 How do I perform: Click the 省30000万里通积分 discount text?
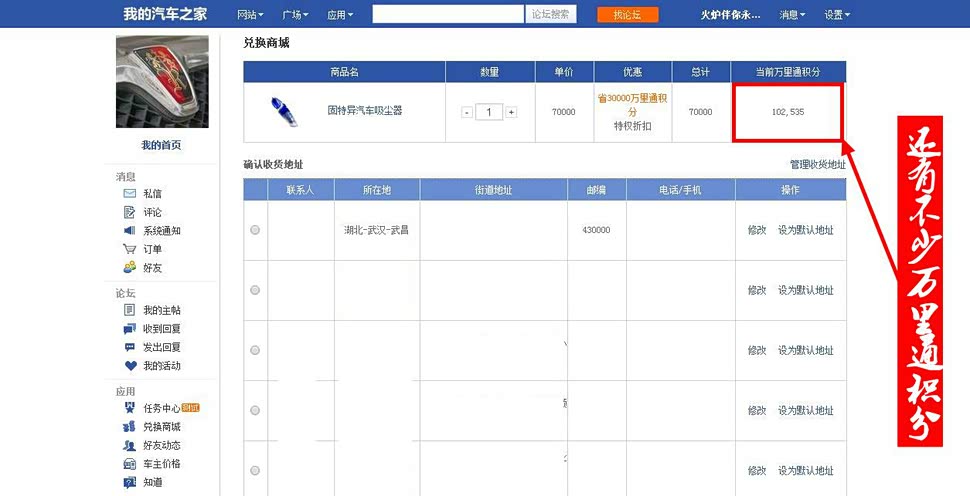tap(632, 105)
